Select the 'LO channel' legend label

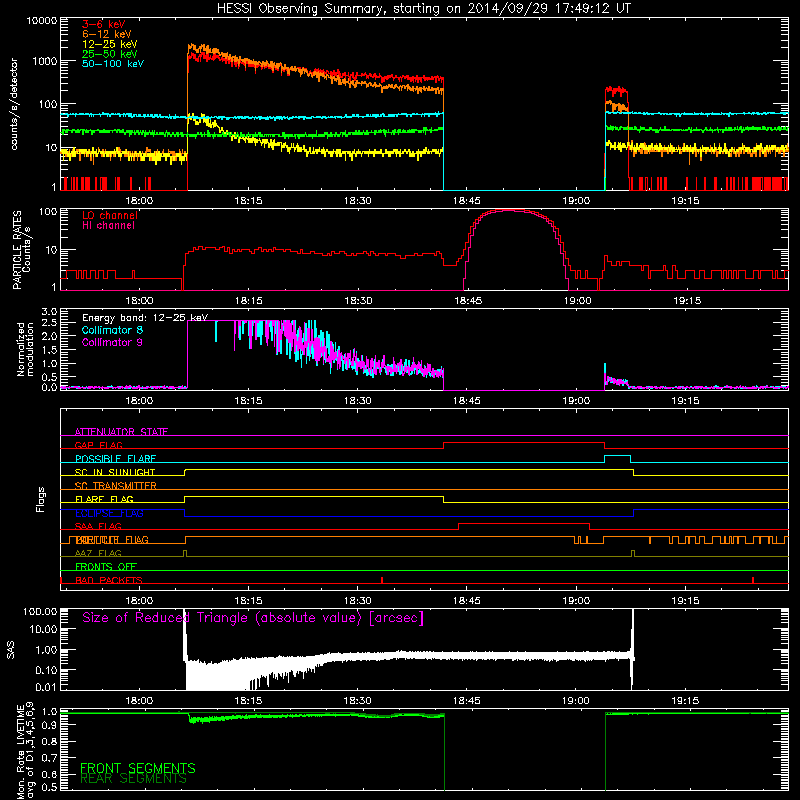pos(110,215)
